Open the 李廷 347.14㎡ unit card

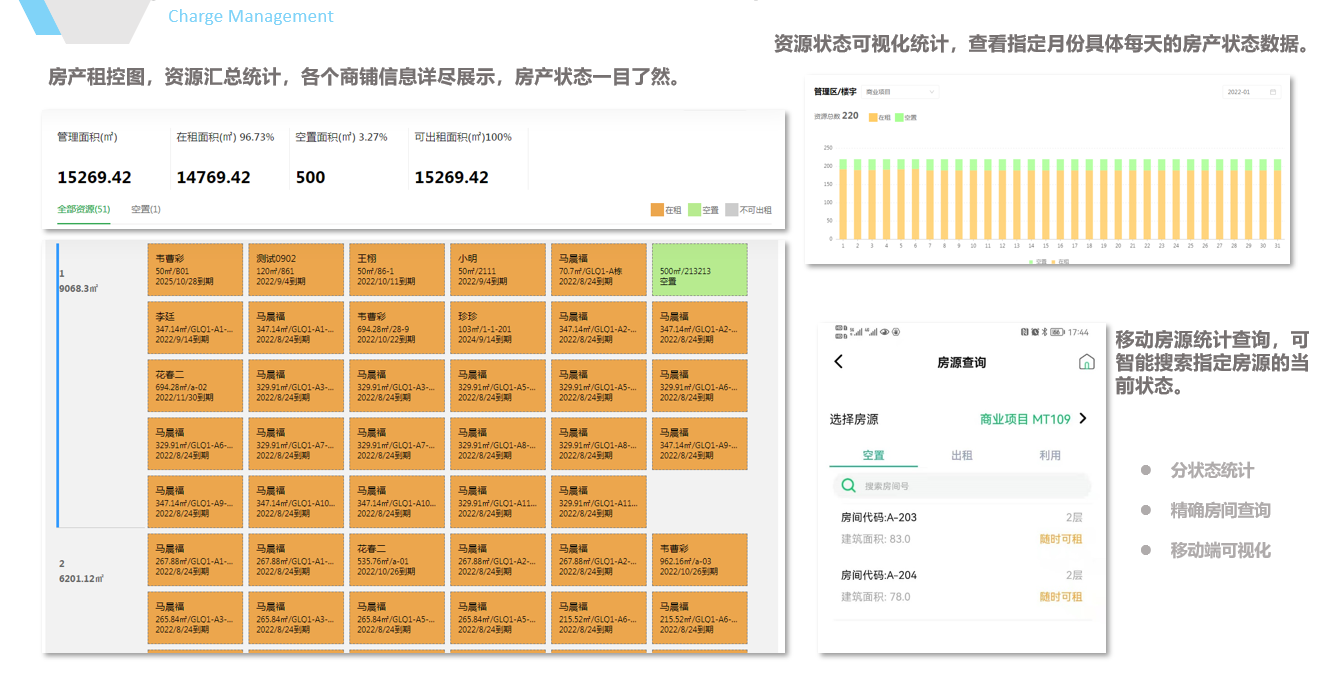coord(195,328)
